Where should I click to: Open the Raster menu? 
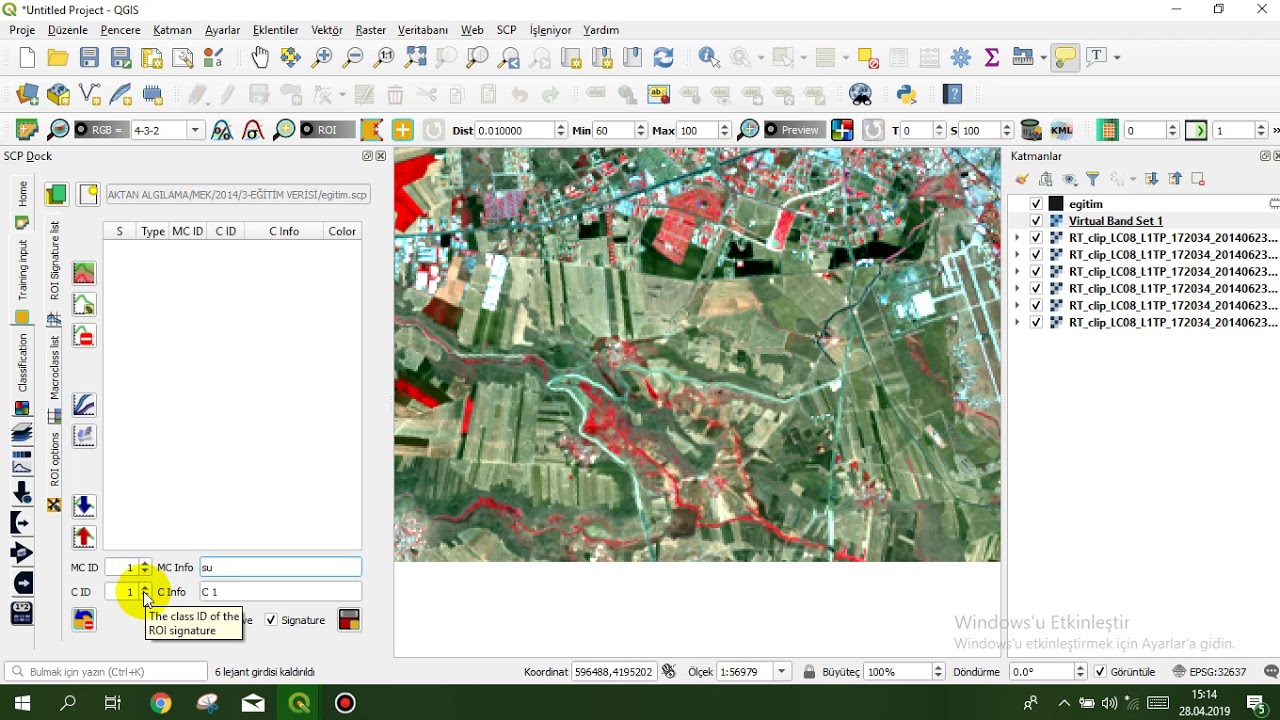click(371, 30)
